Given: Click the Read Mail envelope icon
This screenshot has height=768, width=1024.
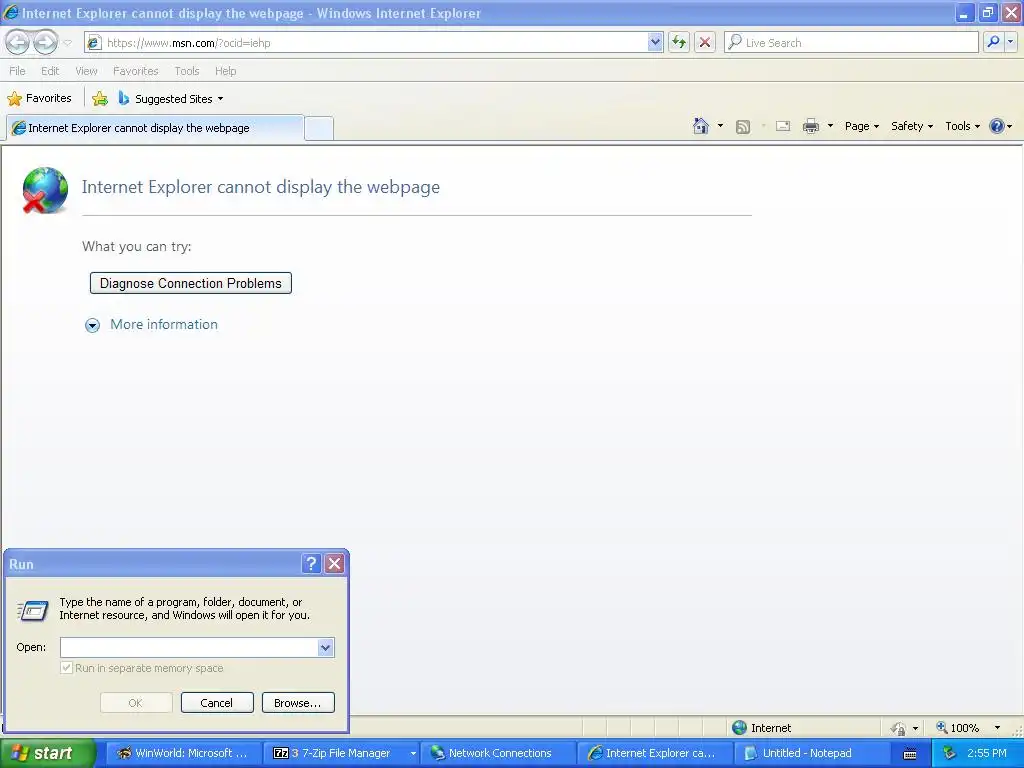Looking at the screenshot, I should point(783,126).
